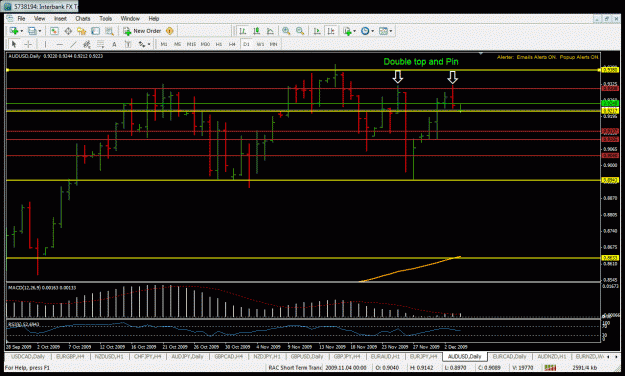The image size is (625, 376).
Task: Select the text tool (A)
Action: click(114, 44)
